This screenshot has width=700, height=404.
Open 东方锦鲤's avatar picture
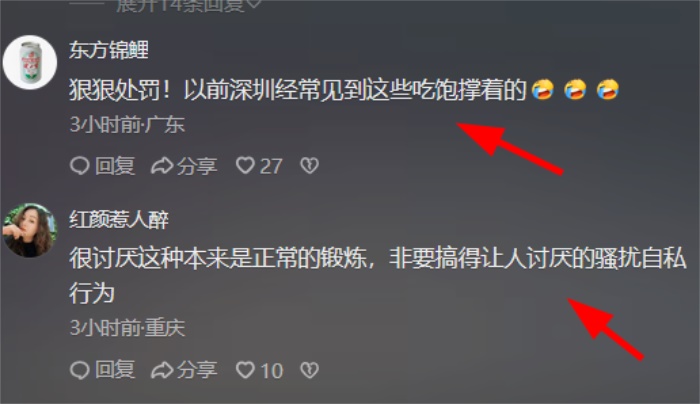coord(30,62)
